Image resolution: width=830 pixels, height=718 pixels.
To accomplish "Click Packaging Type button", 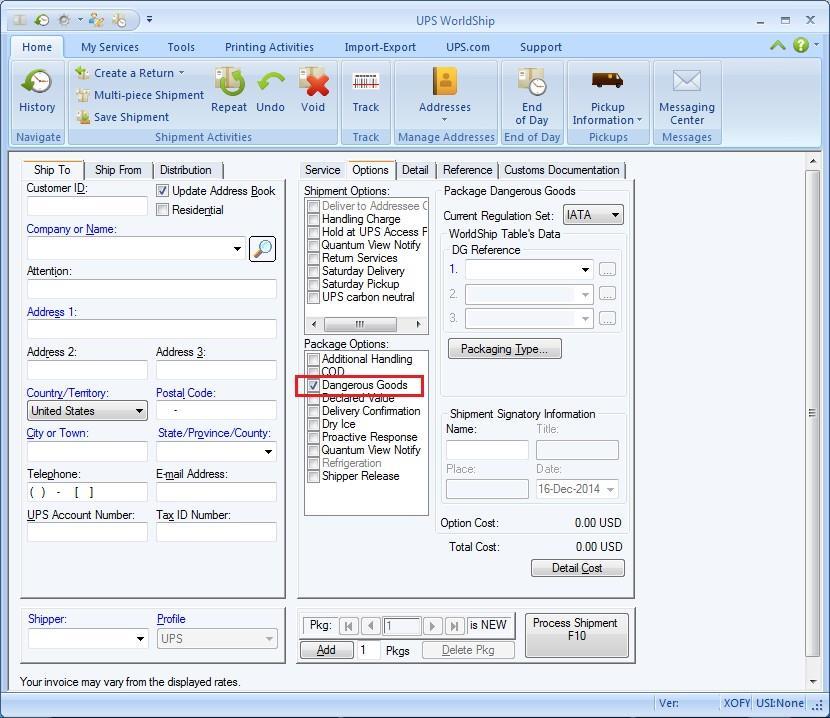I will [504, 349].
